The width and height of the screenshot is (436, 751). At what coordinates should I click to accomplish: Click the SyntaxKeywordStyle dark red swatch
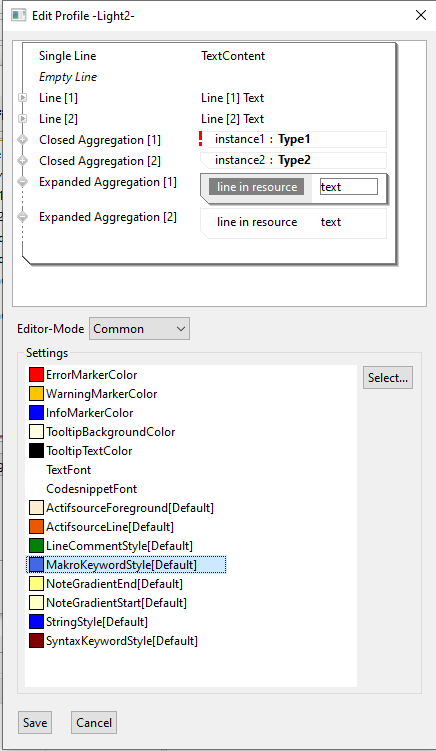coord(36,641)
